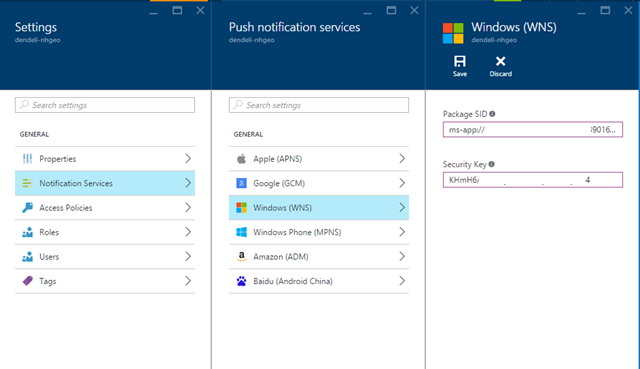This screenshot has height=369, width=640.
Task: Click the Baidu paw icon
Action: 241,281
